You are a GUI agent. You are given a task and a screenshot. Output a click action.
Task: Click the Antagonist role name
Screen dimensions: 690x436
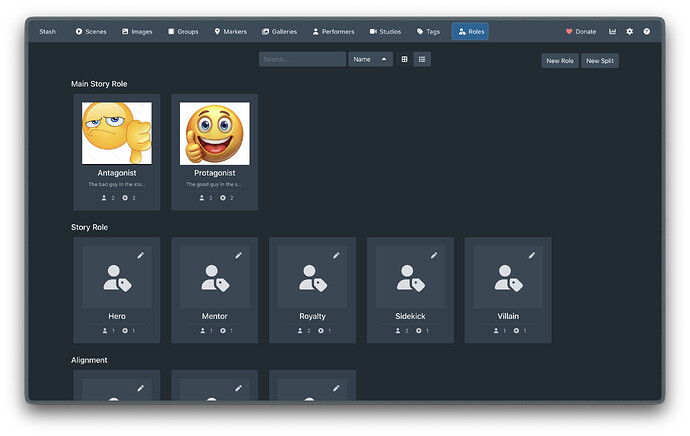coord(117,173)
